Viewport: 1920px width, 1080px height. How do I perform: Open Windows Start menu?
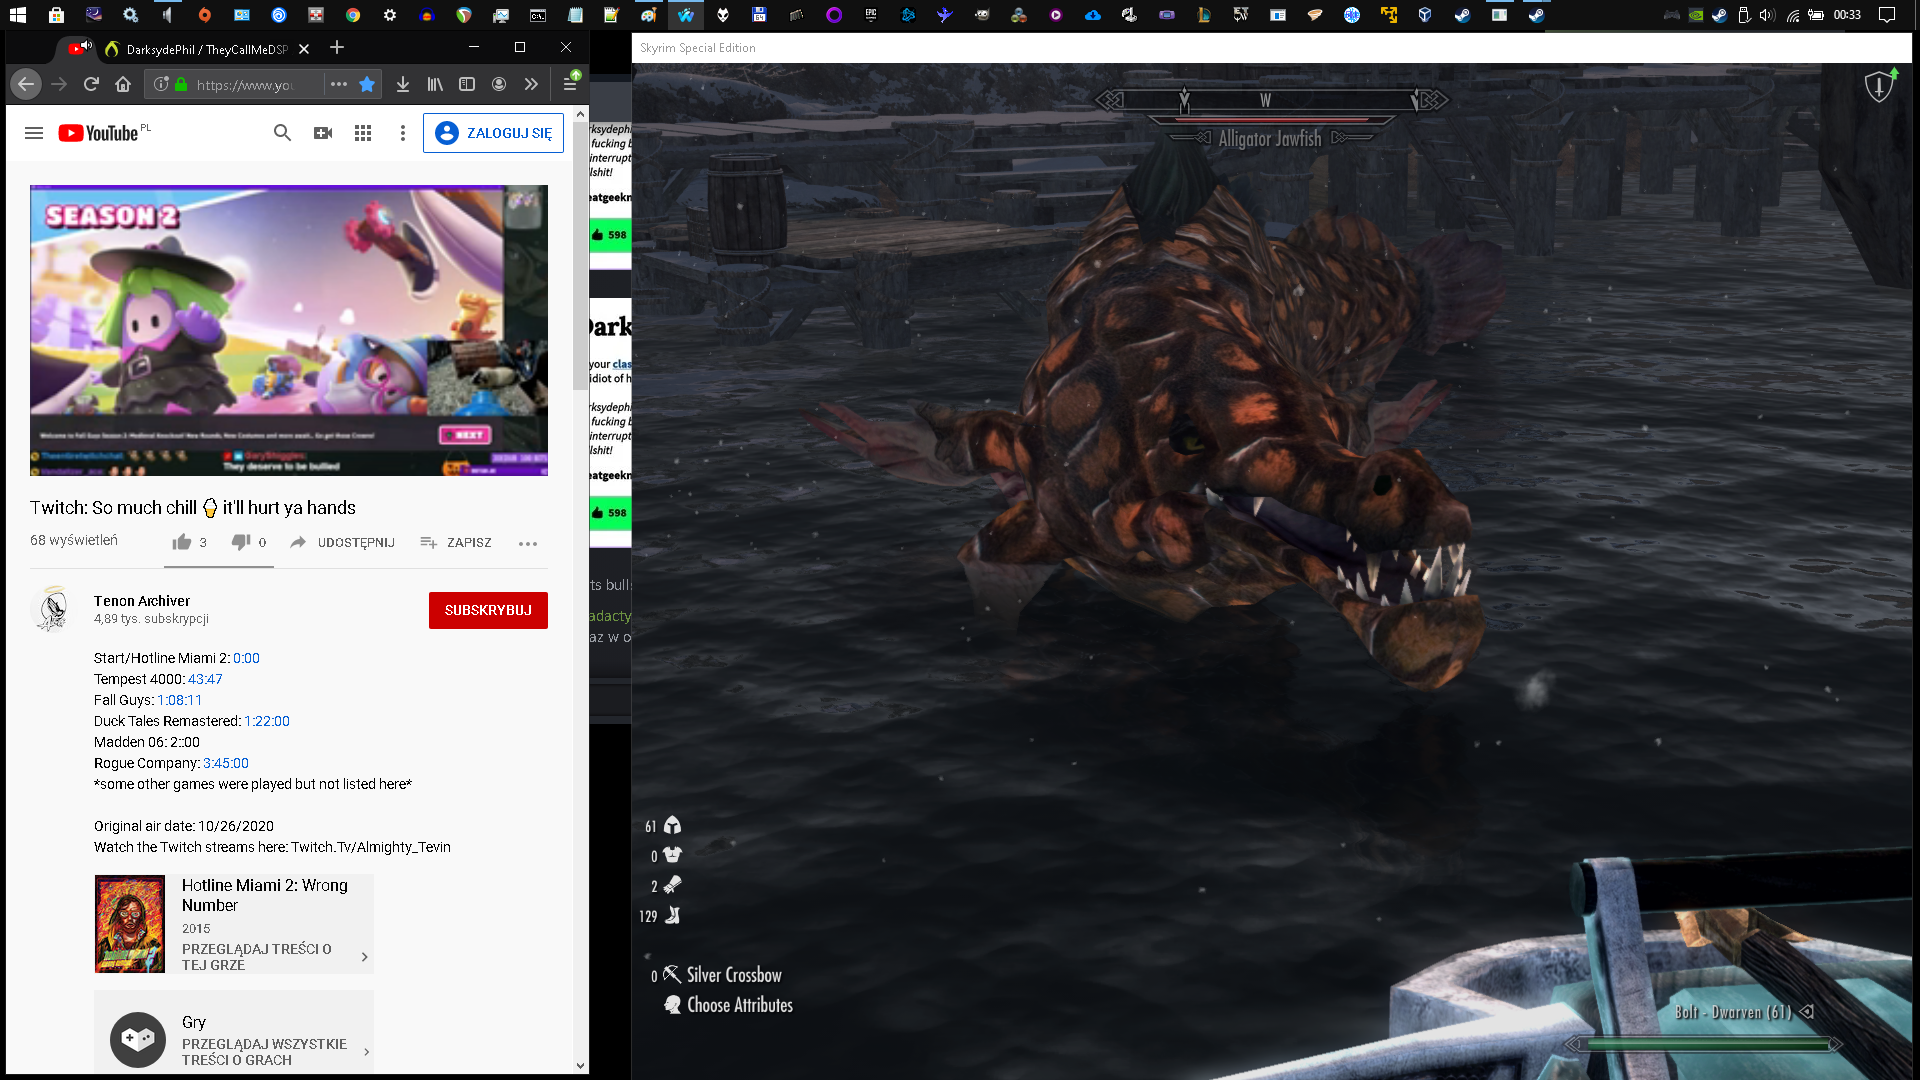pyautogui.click(x=18, y=15)
